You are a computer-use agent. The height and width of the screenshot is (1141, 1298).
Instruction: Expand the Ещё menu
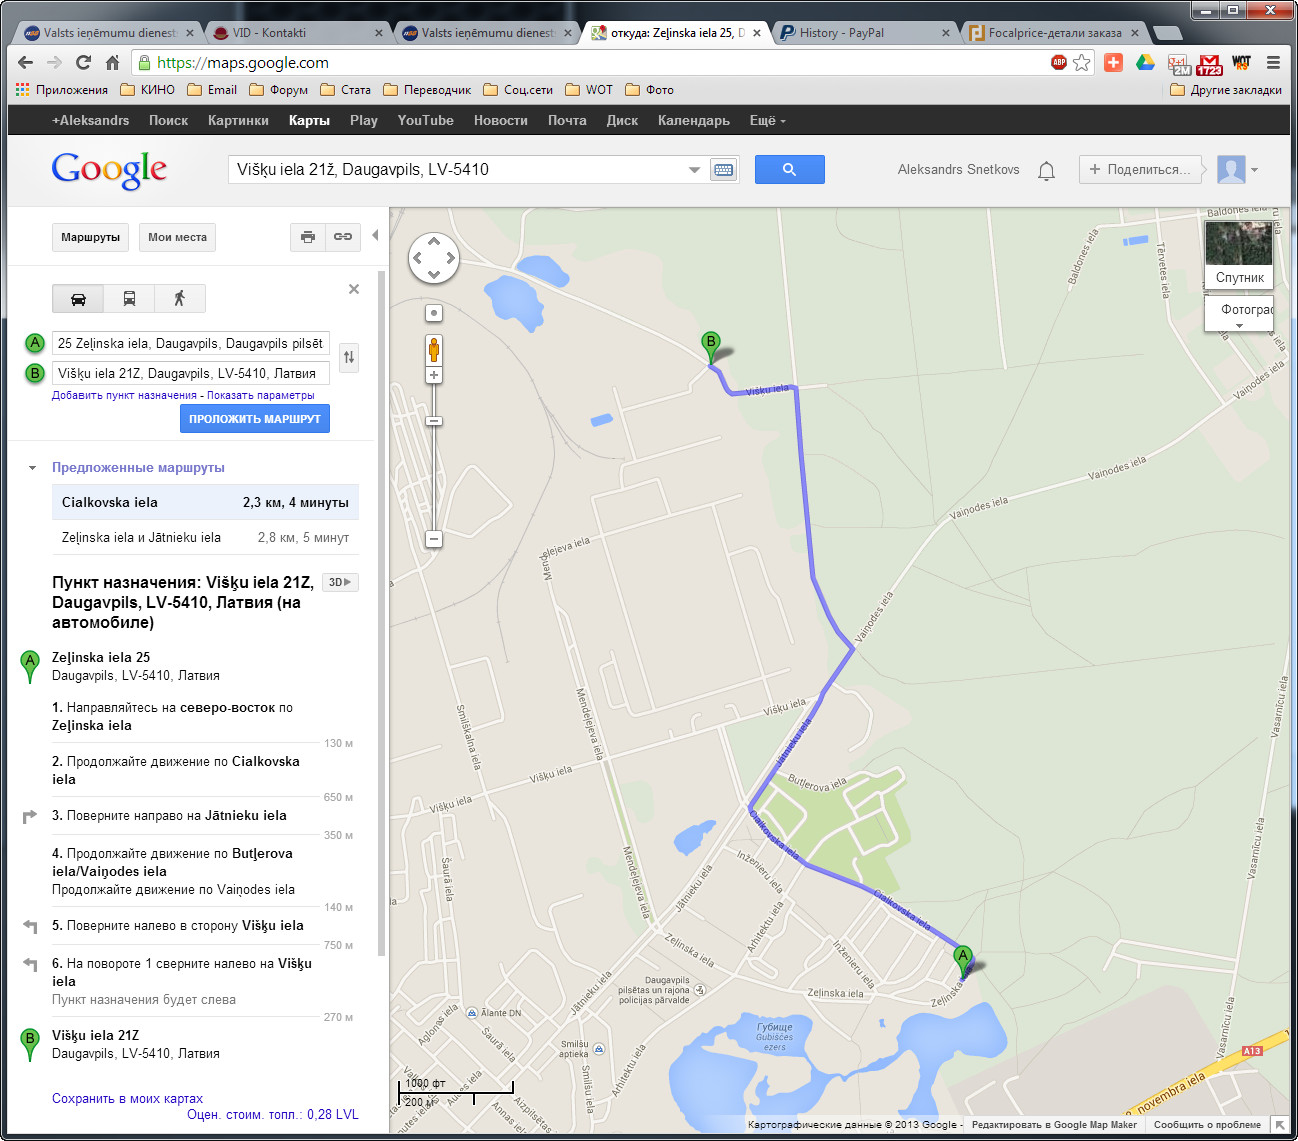tap(768, 120)
